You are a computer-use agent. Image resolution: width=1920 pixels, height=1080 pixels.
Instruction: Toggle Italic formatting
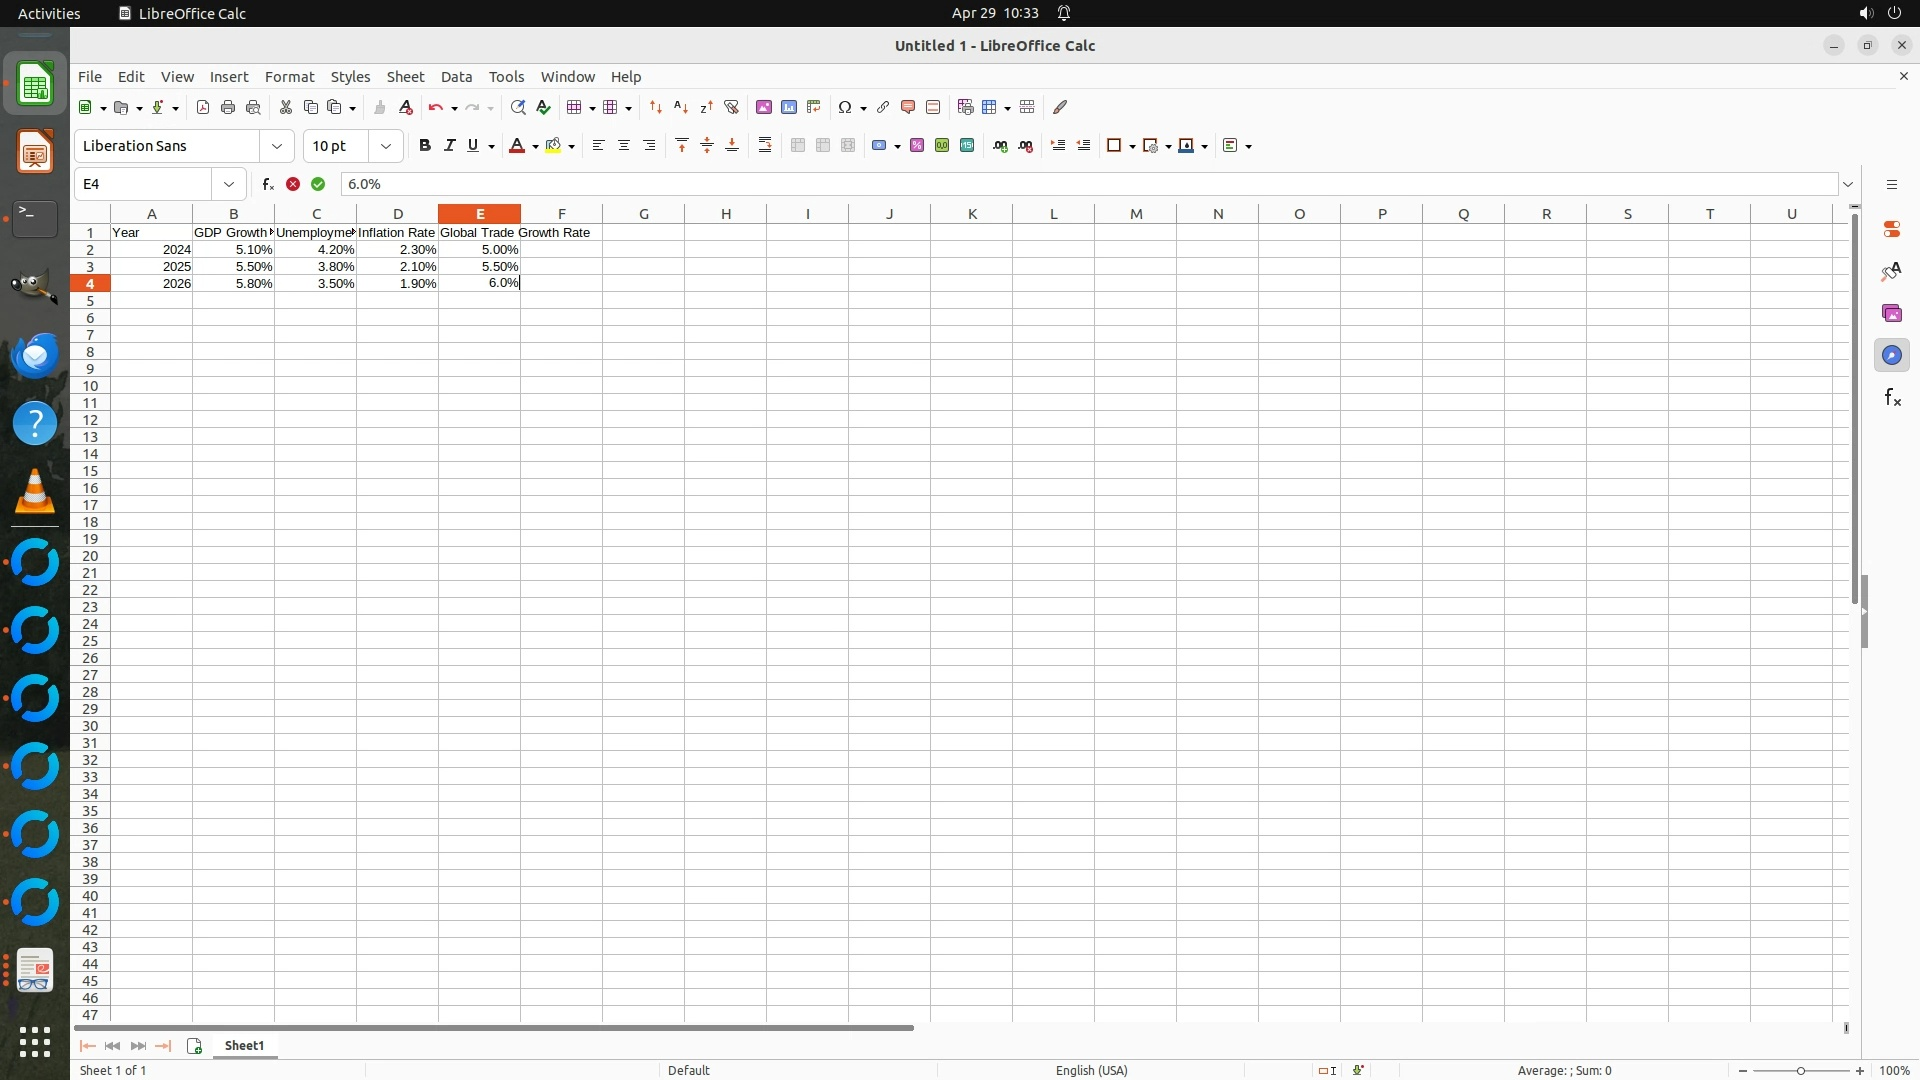tap(449, 146)
